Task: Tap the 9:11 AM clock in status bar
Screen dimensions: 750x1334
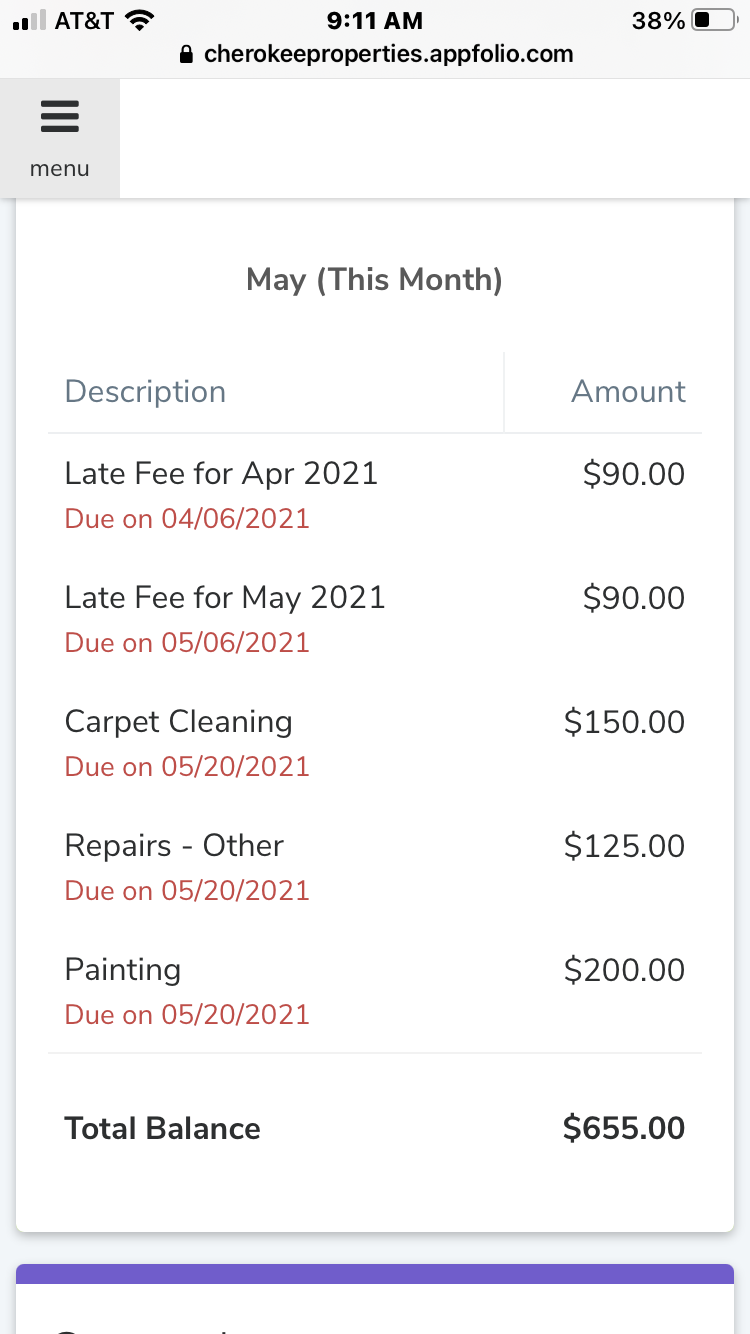Action: click(375, 20)
